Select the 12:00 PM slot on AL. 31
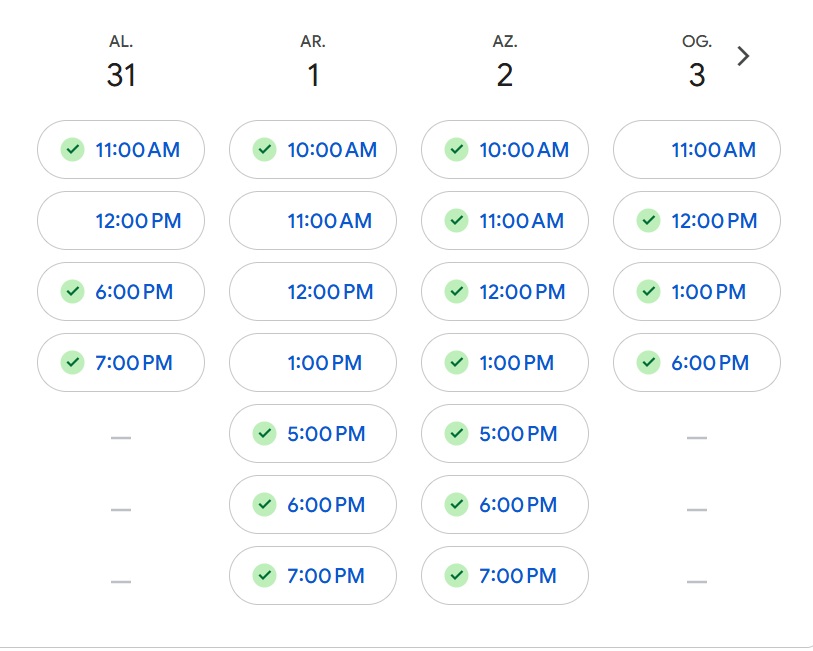This screenshot has height=651, width=813. [x=121, y=221]
